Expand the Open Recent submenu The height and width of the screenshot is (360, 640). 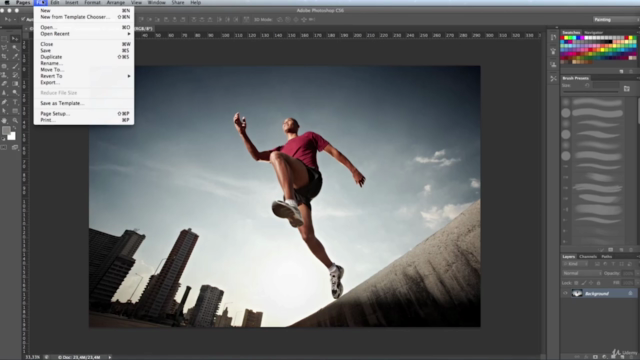[85, 34]
